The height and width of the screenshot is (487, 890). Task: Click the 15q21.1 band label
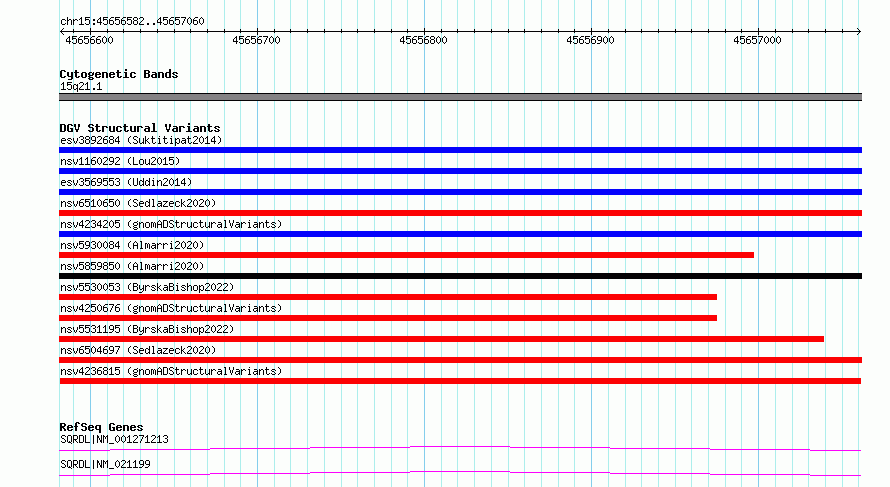tap(81, 86)
